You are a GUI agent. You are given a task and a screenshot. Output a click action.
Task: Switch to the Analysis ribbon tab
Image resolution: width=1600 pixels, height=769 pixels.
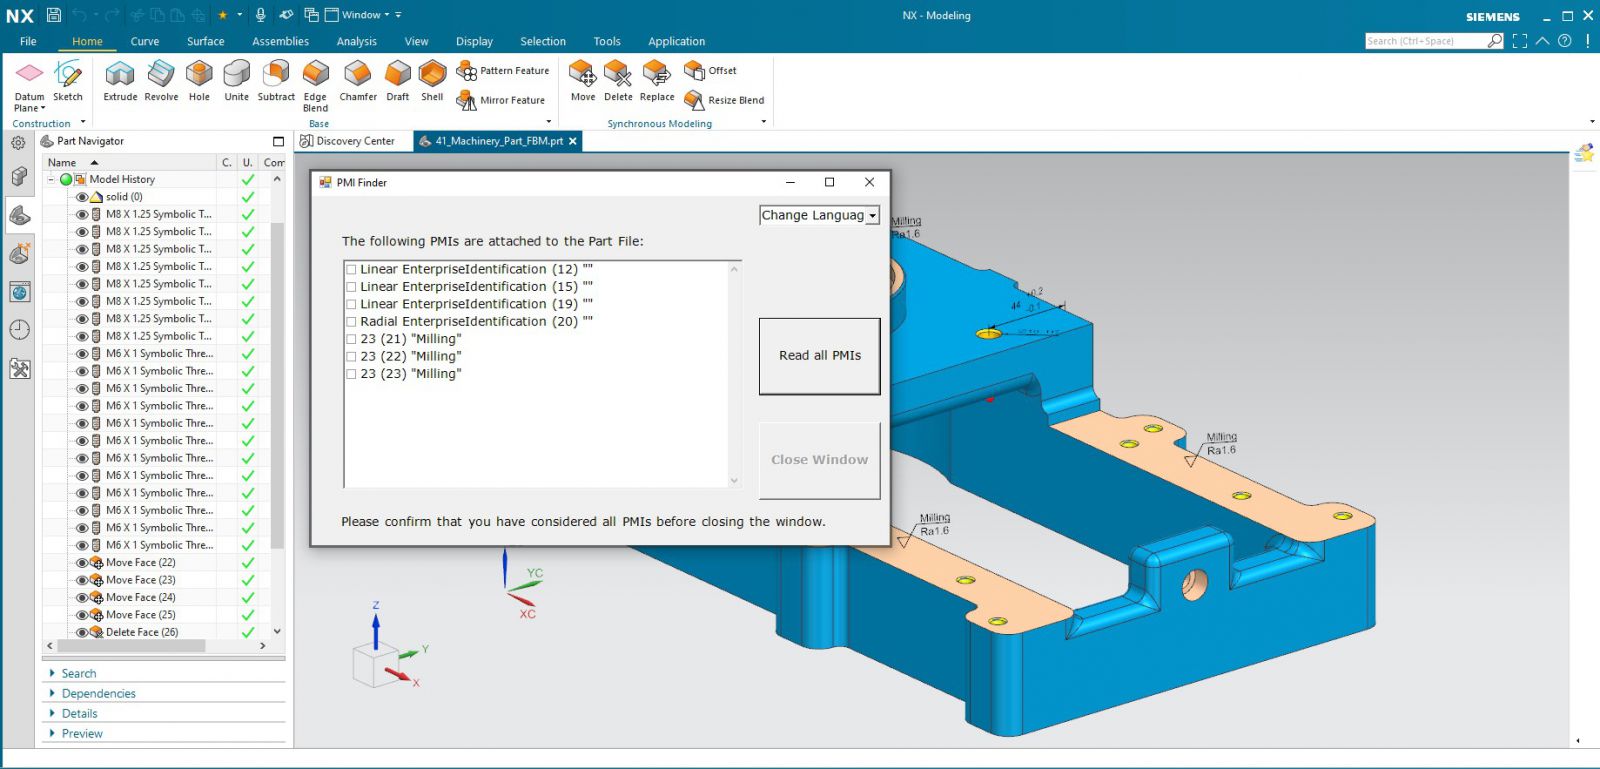[x=356, y=42]
